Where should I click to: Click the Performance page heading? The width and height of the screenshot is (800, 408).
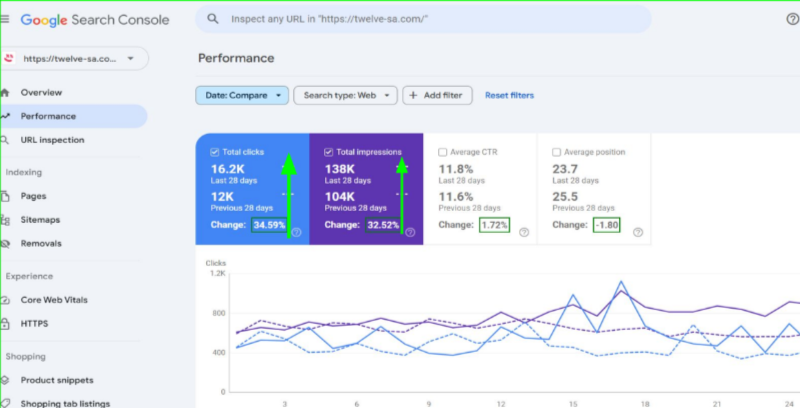236,58
